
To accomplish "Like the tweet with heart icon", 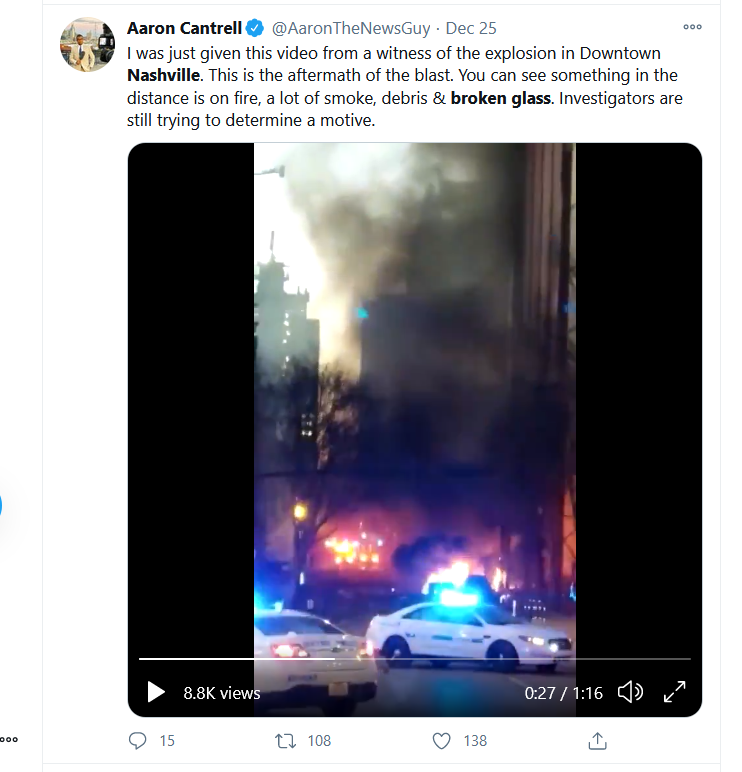I will click(x=441, y=740).
